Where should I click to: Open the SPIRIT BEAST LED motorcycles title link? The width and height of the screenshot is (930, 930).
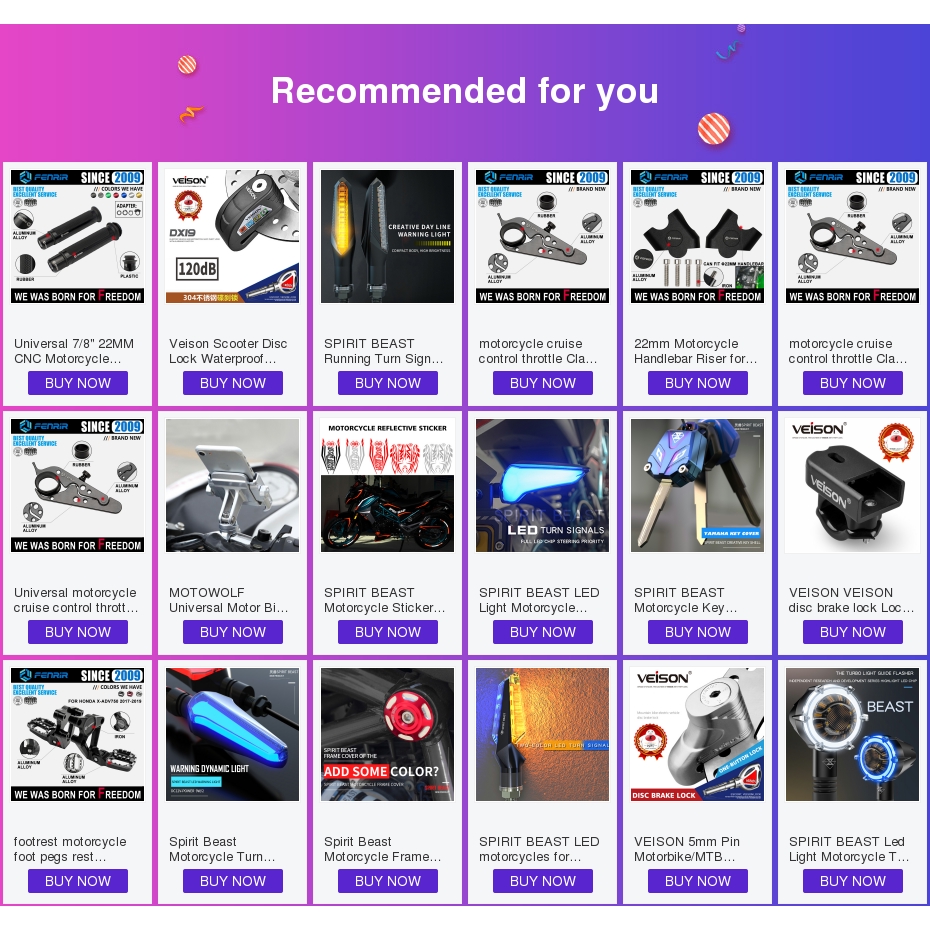(539, 849)
